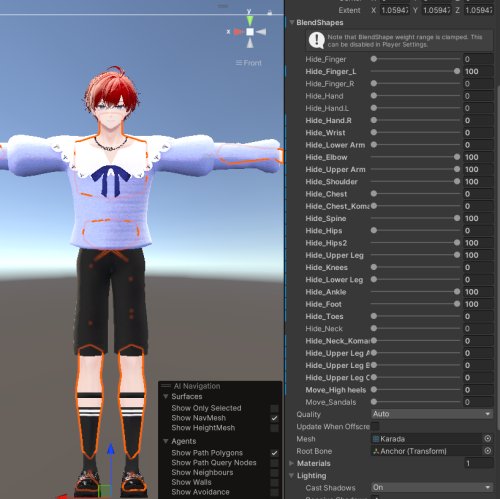The image size is (500, 499).
Task: Toggle Show Path Polygons checkbox
Action: pyautogui.click(x=274, y=453)
